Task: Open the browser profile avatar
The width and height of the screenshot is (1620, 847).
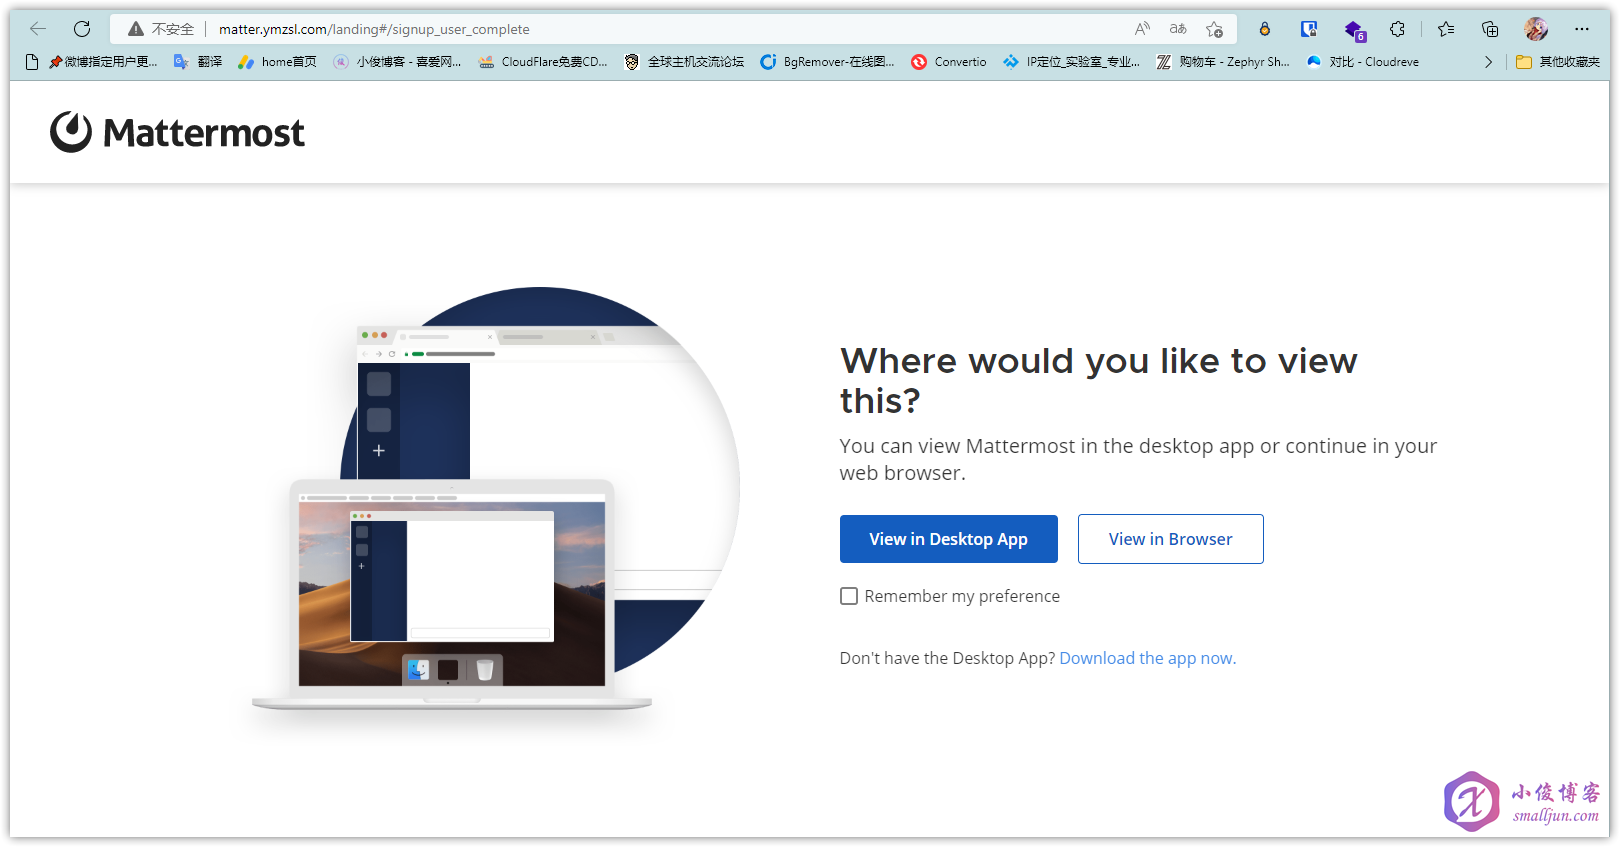Action: coord(1536,29)
